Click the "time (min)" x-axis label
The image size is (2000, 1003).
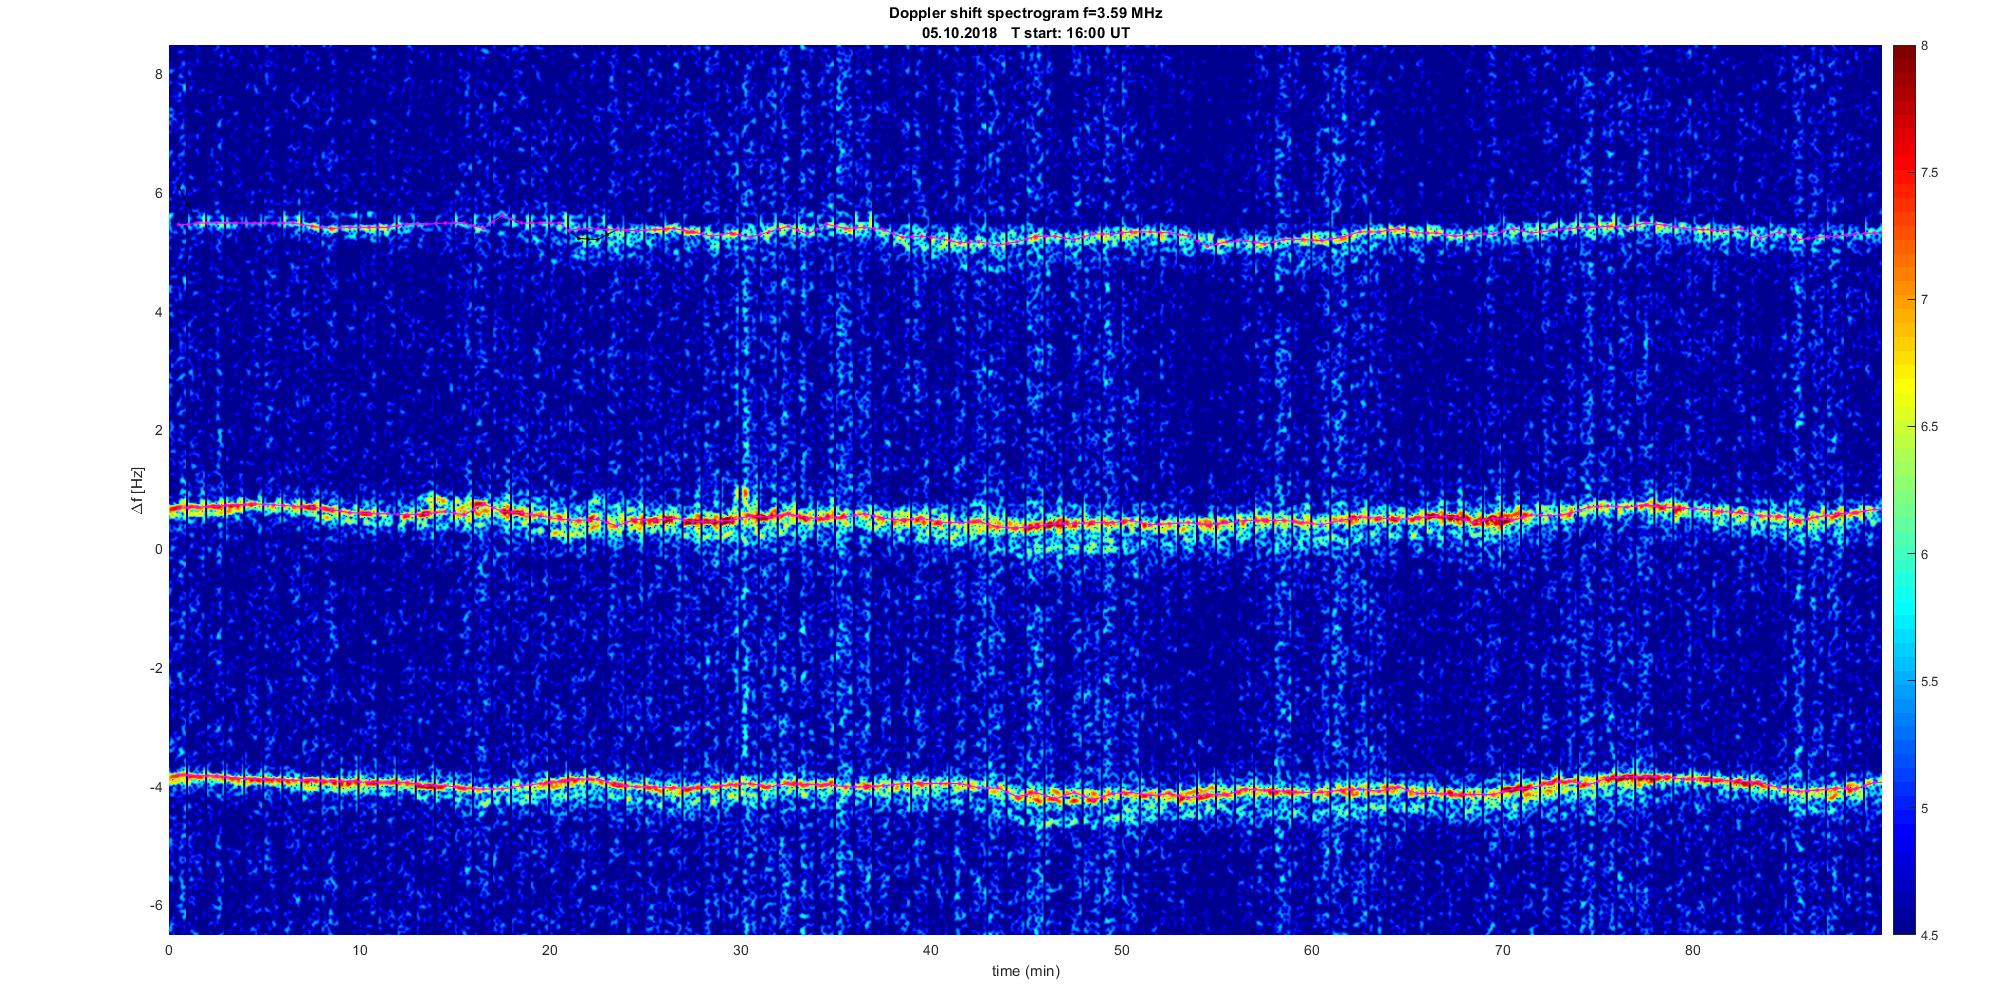point(1025,971)
